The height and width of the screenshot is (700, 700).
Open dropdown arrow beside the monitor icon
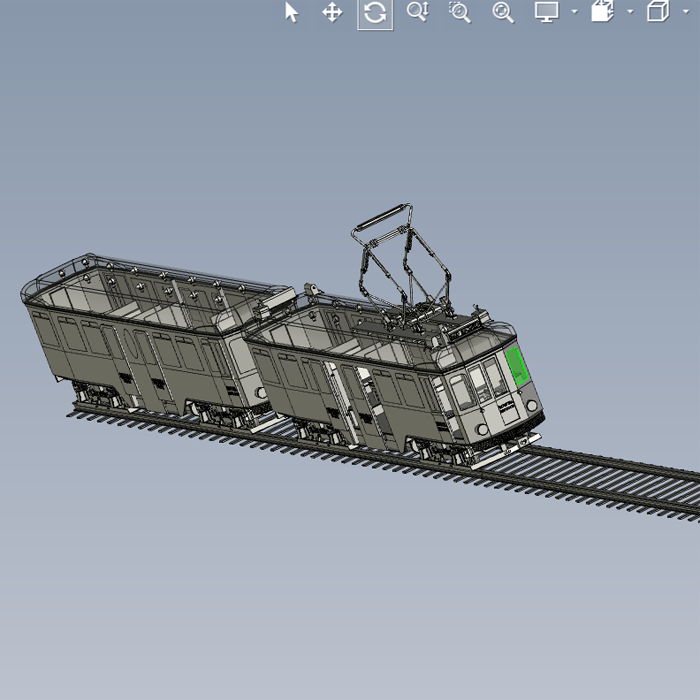pyautogui.click(x=575, y=12)
